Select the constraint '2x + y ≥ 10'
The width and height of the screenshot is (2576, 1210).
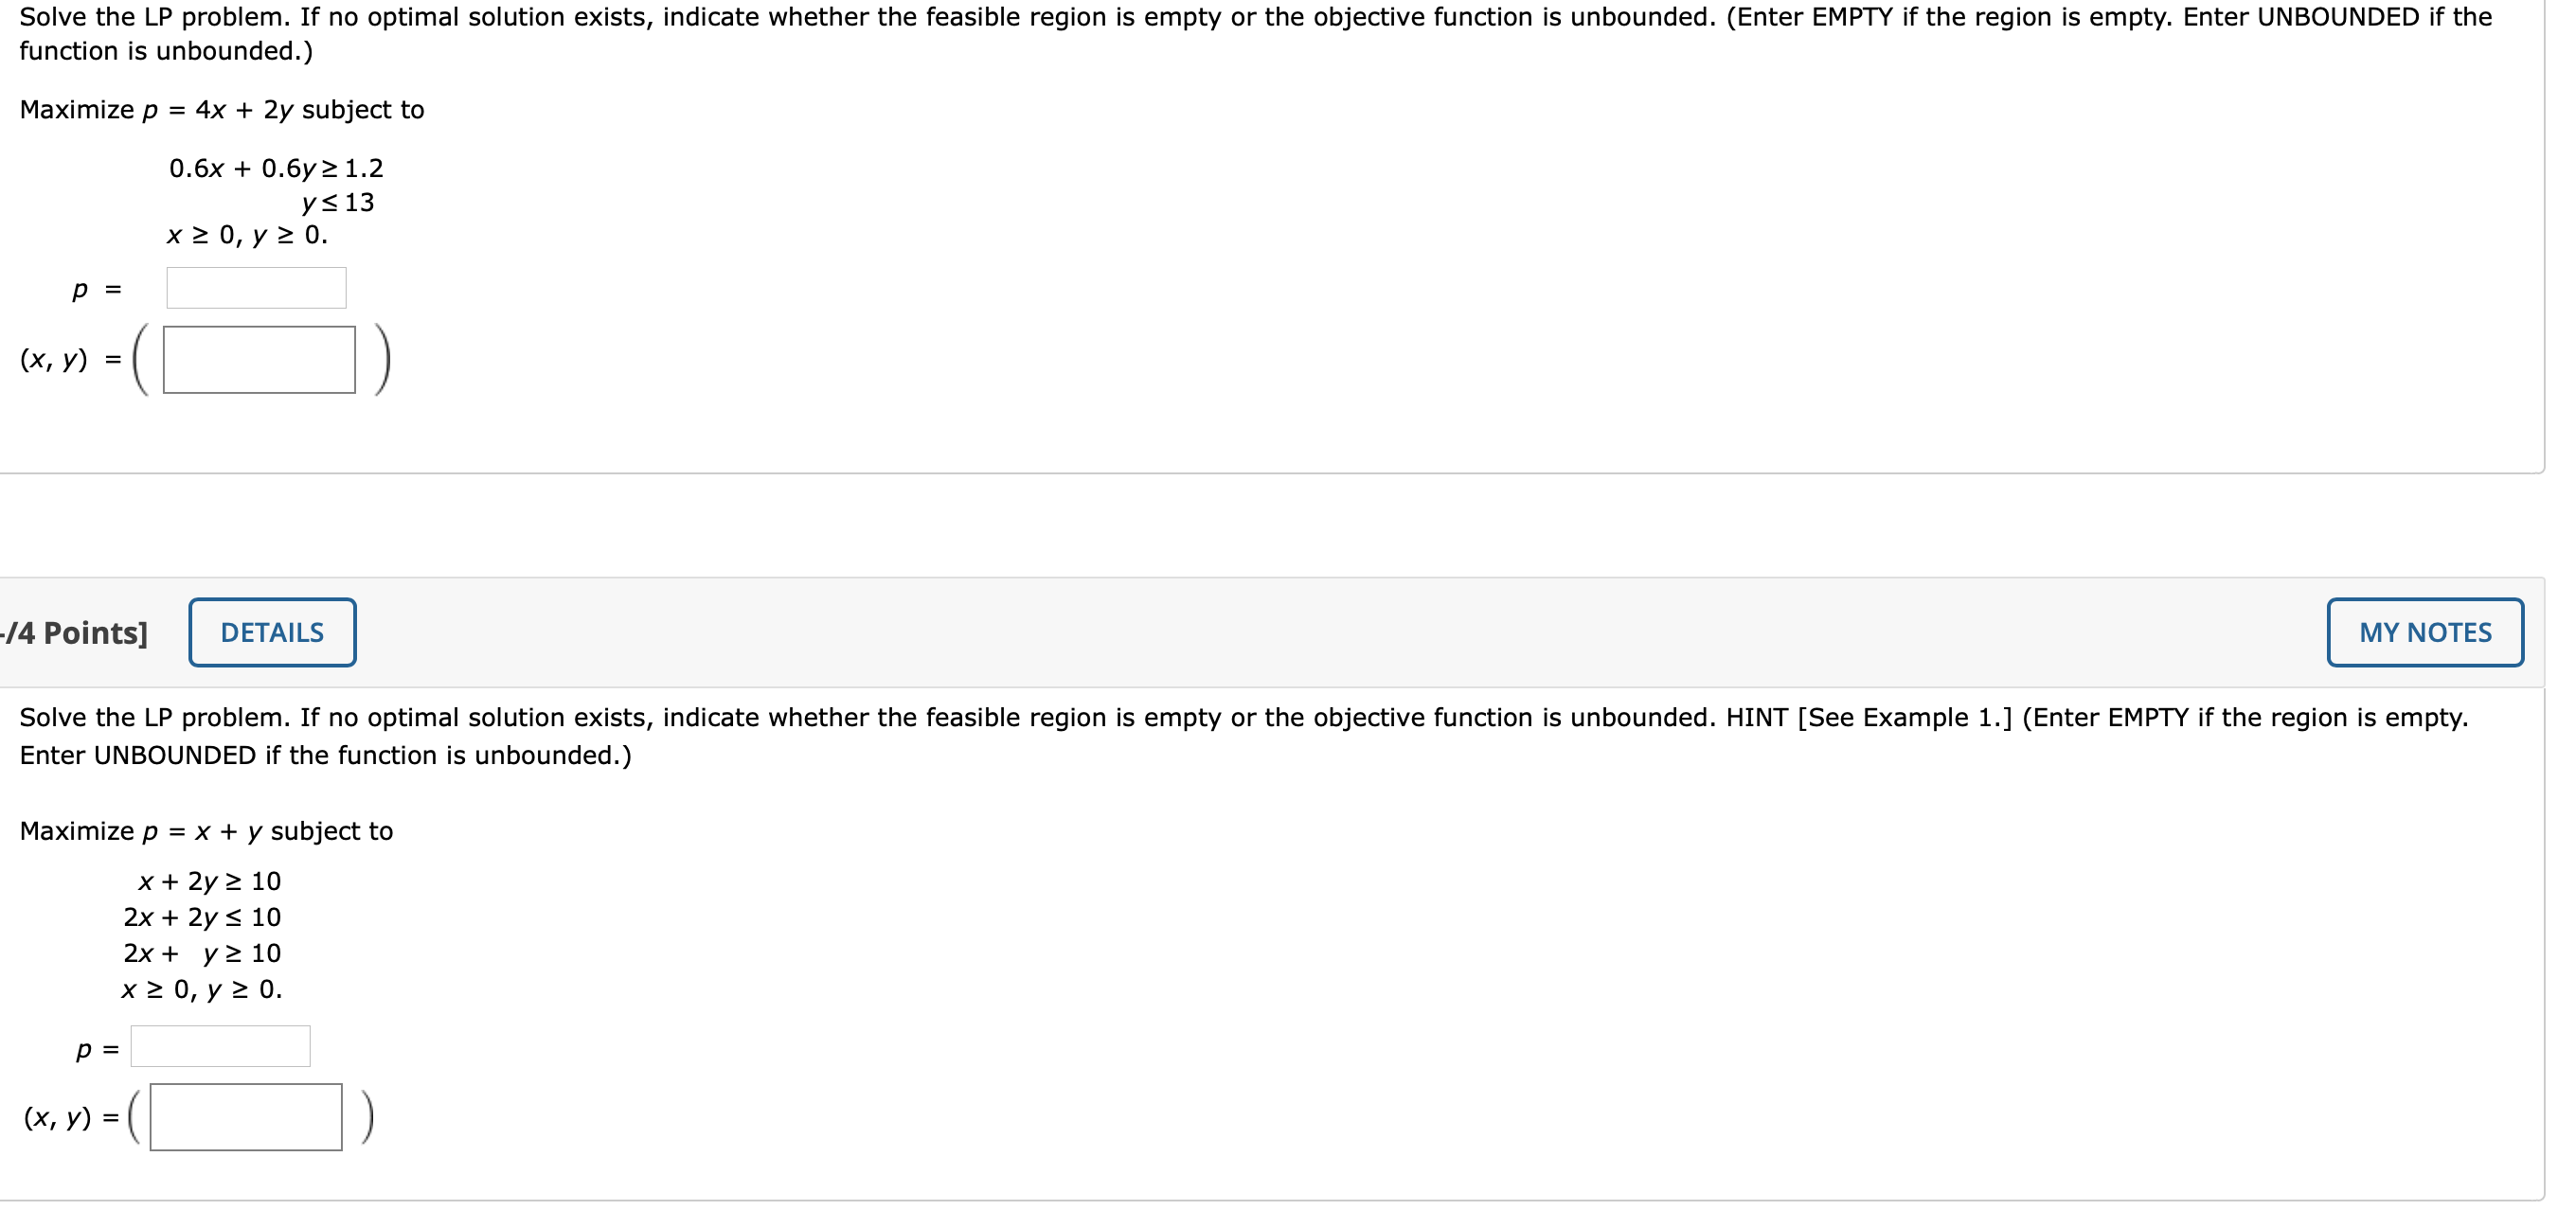[x=202, y=953]
